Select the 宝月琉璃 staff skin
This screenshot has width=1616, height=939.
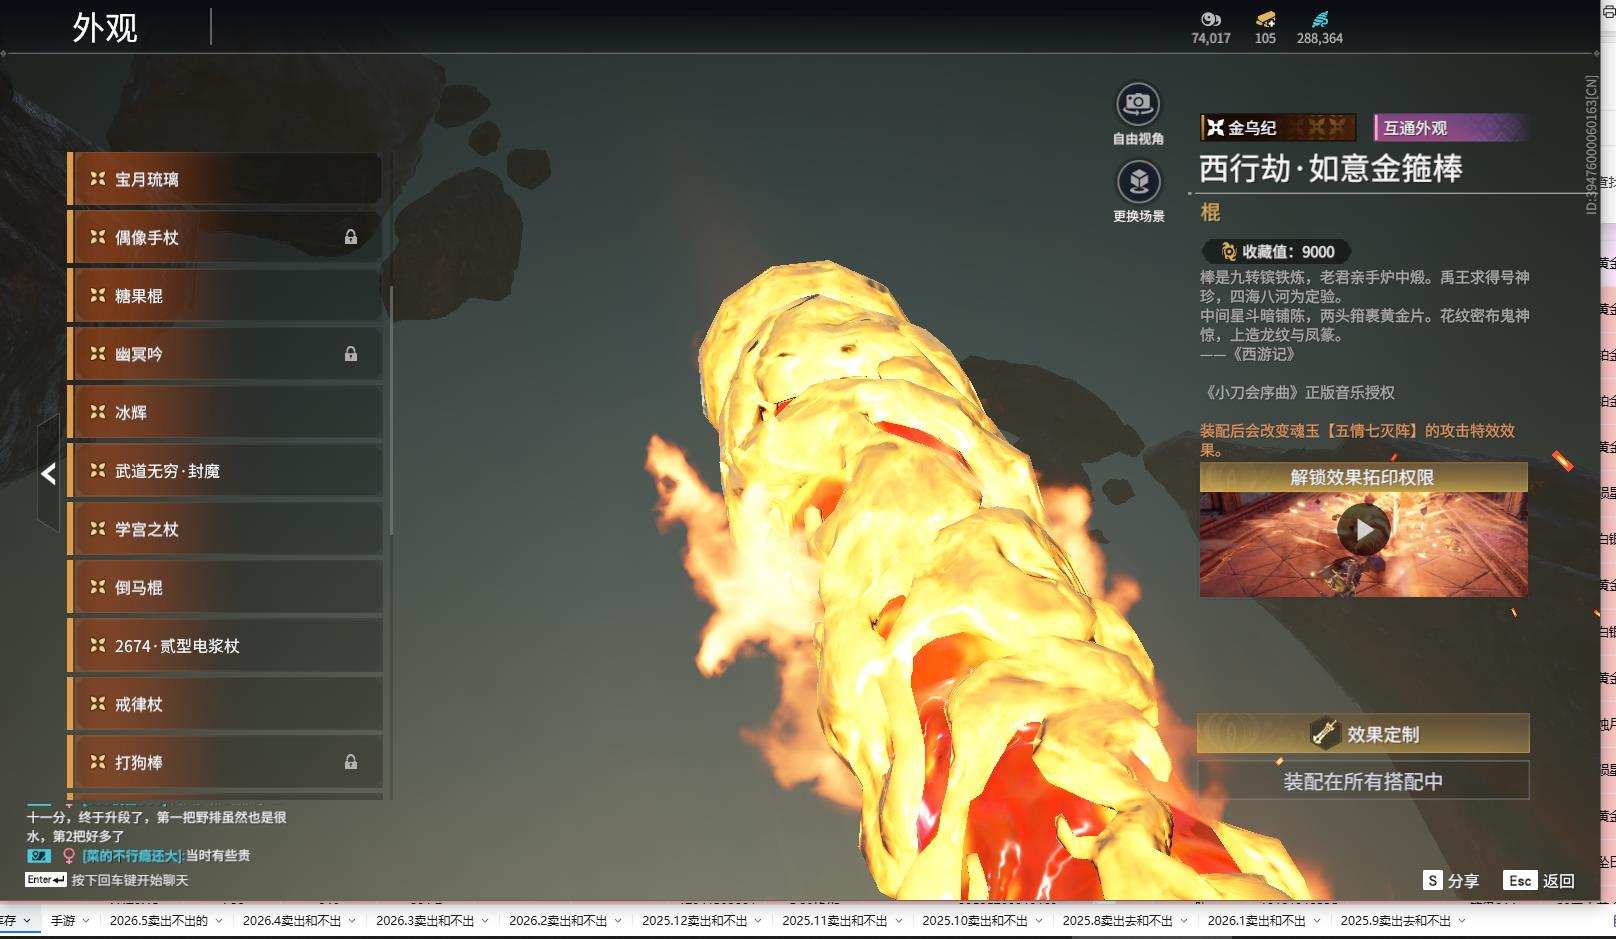click(x=225, y=179)
